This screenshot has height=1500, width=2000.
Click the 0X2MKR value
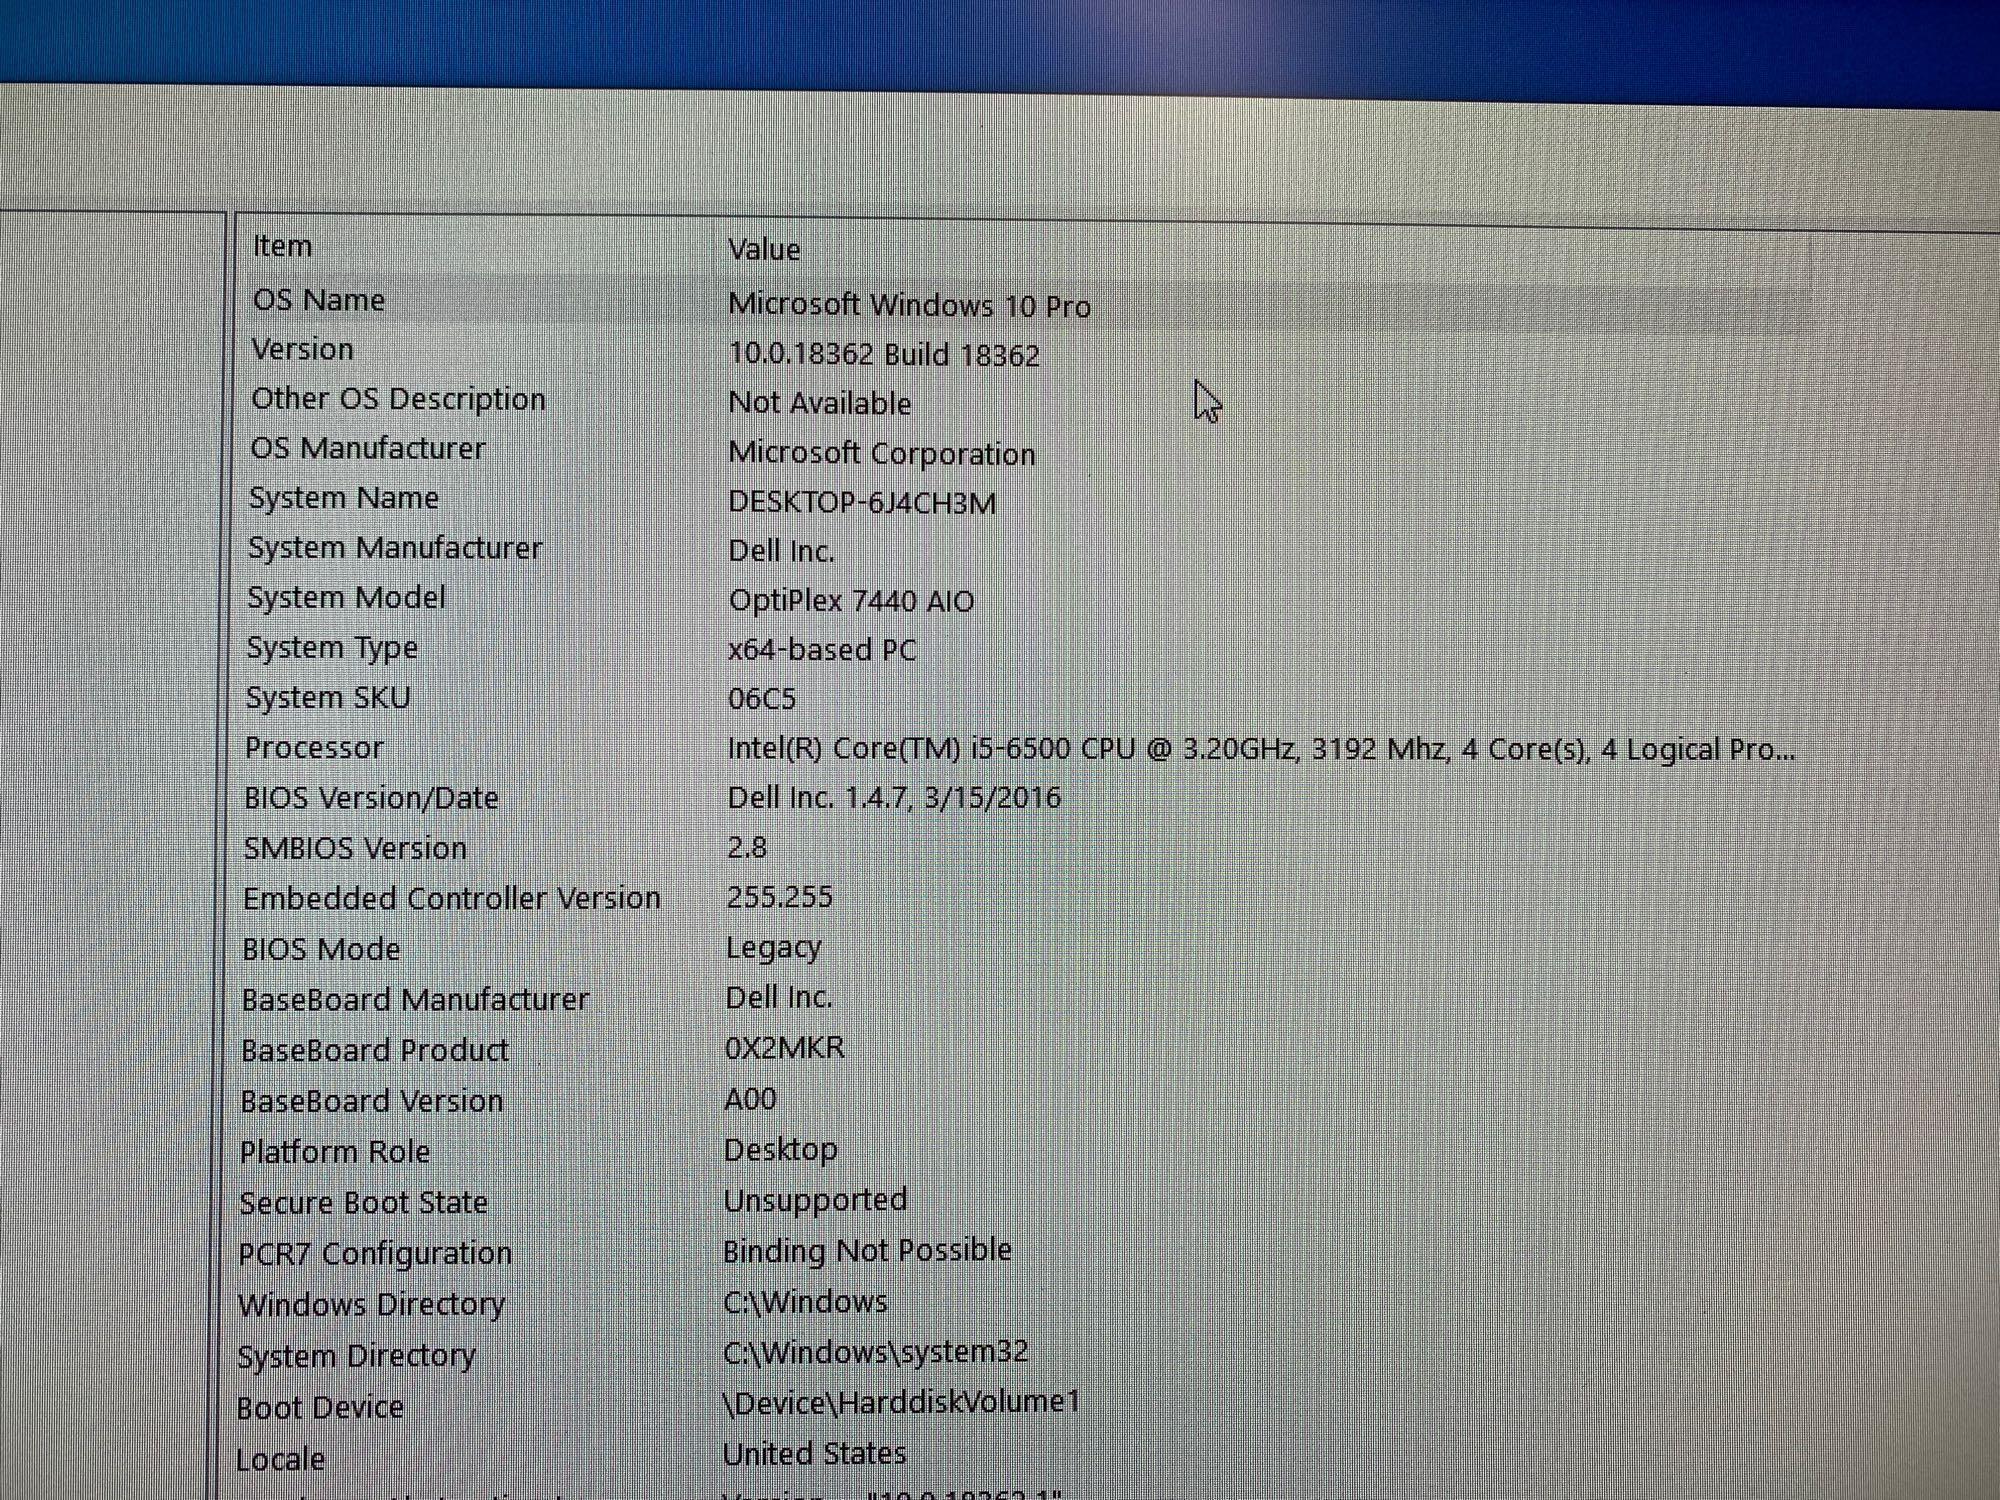785,1048
